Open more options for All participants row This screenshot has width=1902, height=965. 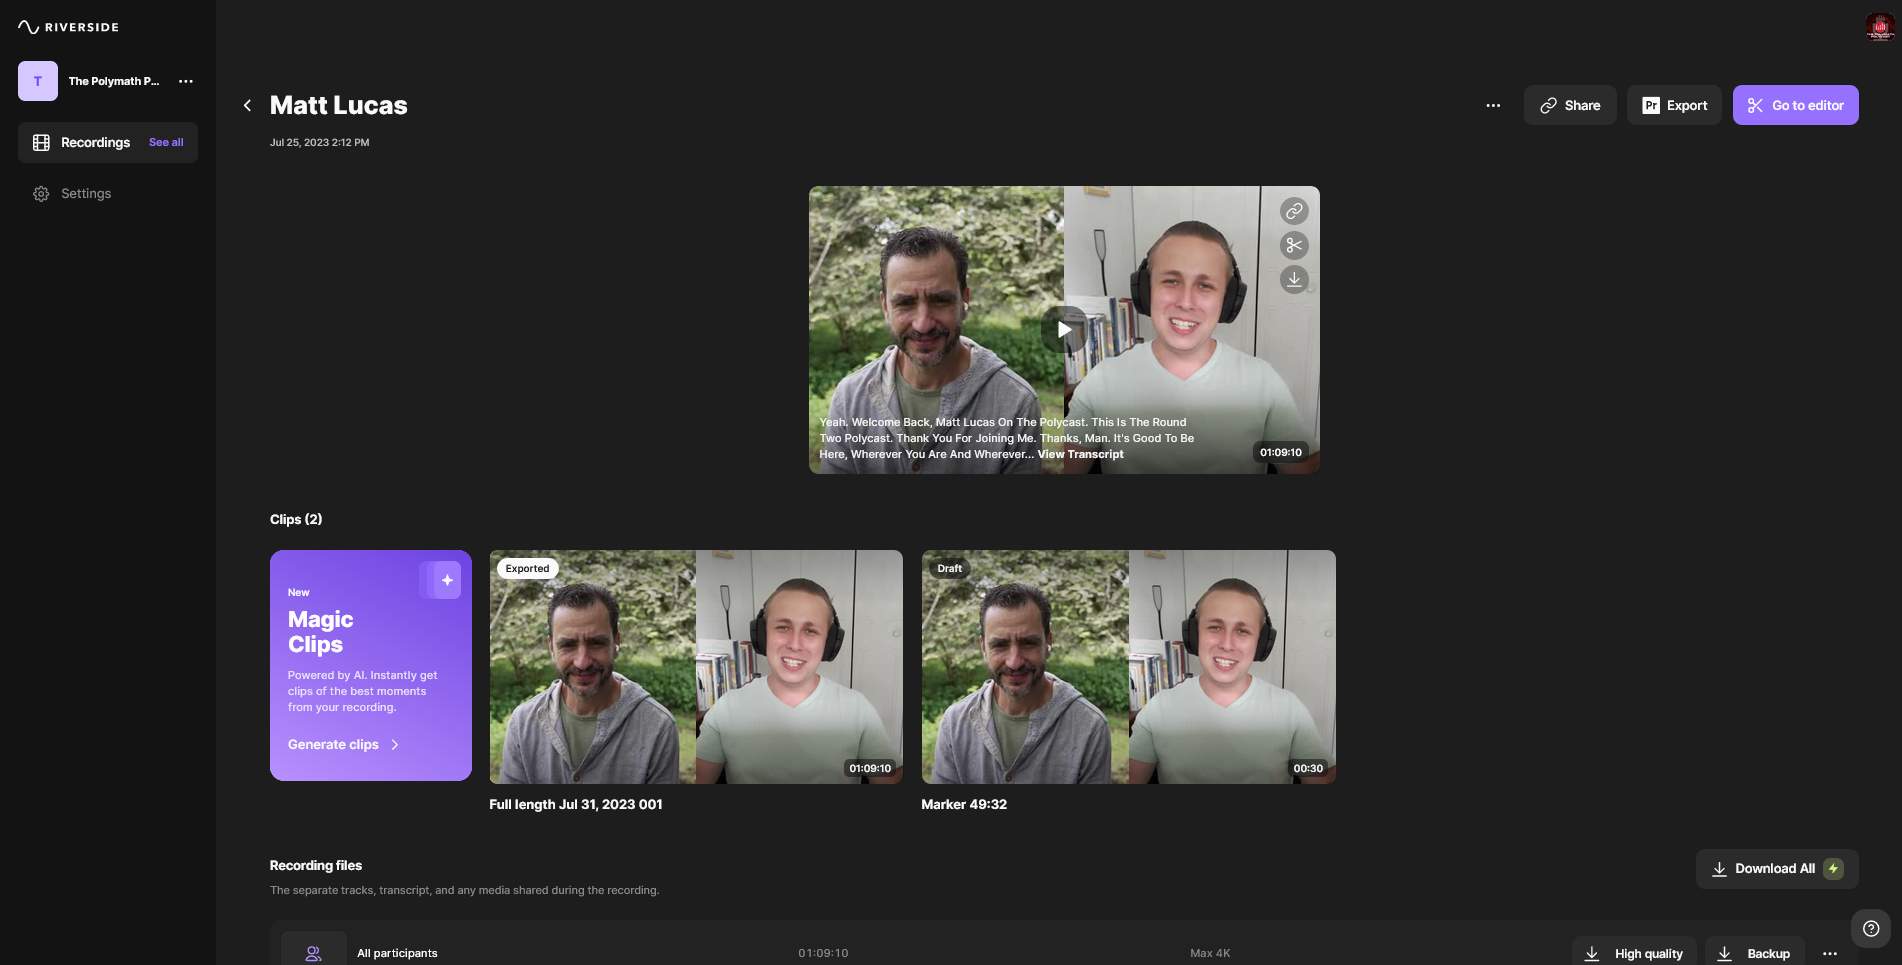click(x=1829, y=953)
